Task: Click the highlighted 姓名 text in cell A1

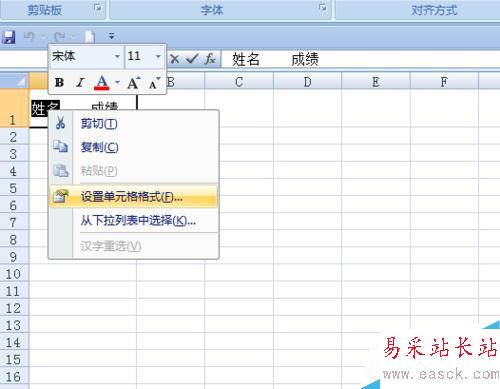Action: [x=45, y=108]
